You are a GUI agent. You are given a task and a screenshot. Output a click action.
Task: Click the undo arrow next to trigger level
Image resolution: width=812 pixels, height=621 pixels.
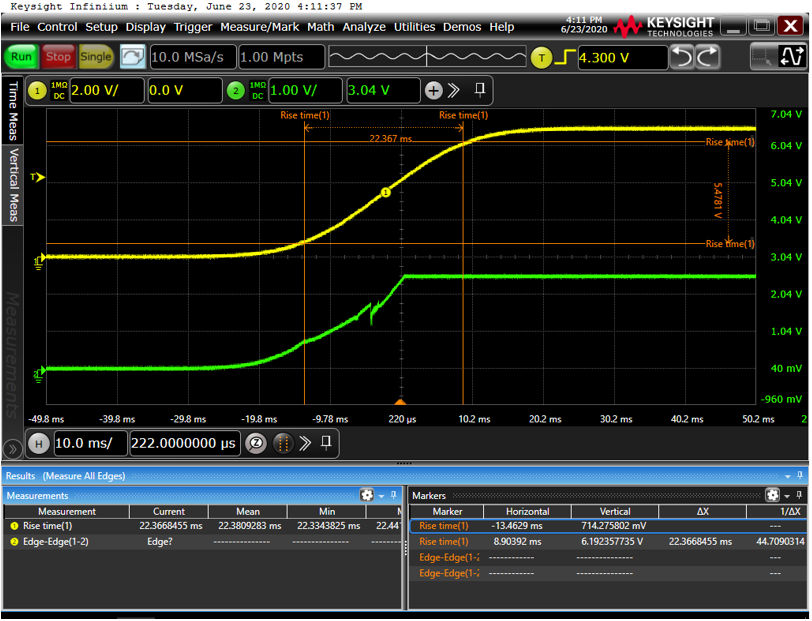point(680,58)
